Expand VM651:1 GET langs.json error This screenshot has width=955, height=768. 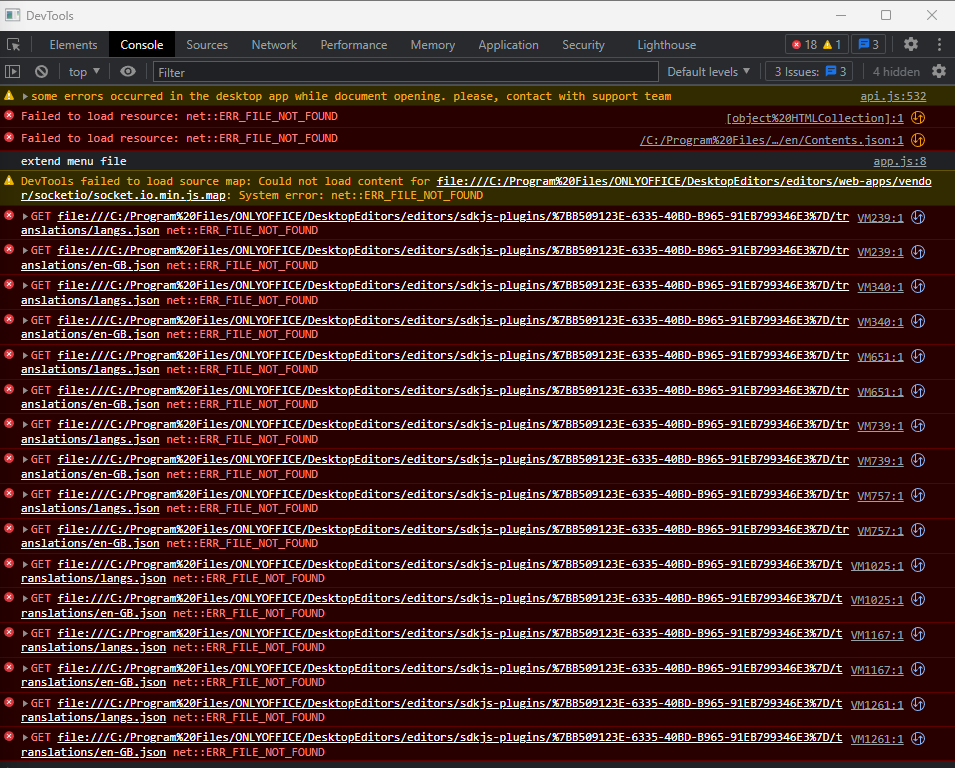pos(25,355)
